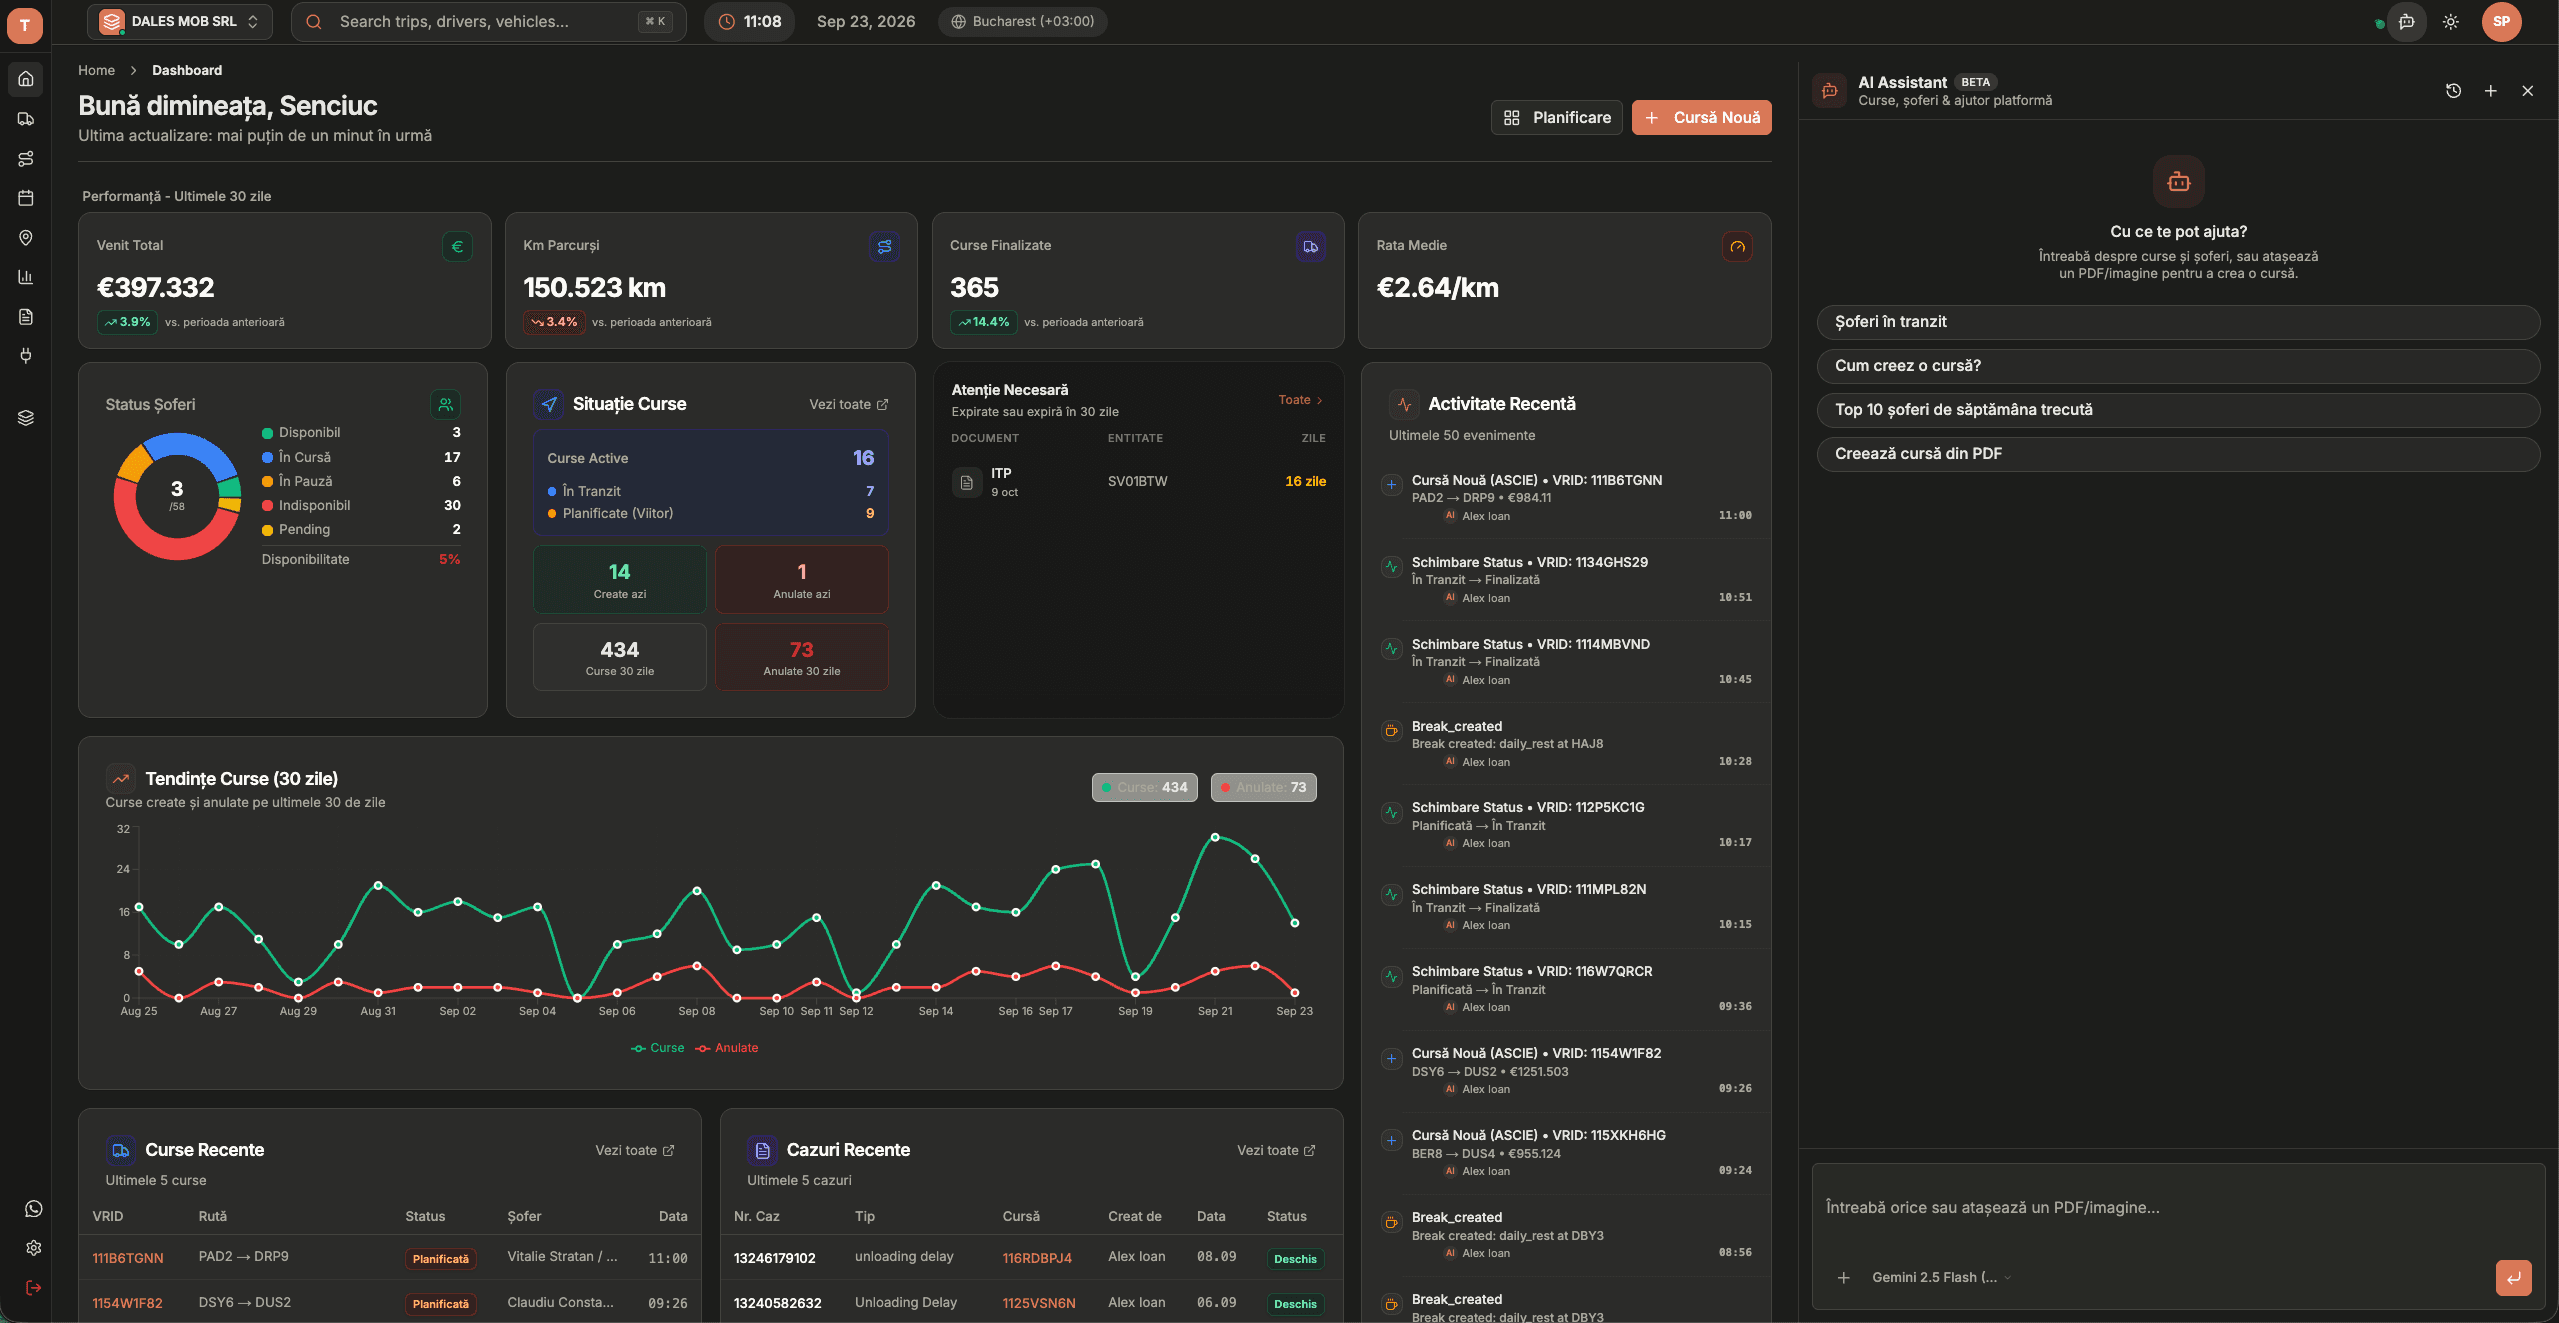Open AI Assistant chat history icon

click(x=2453, y=91)
